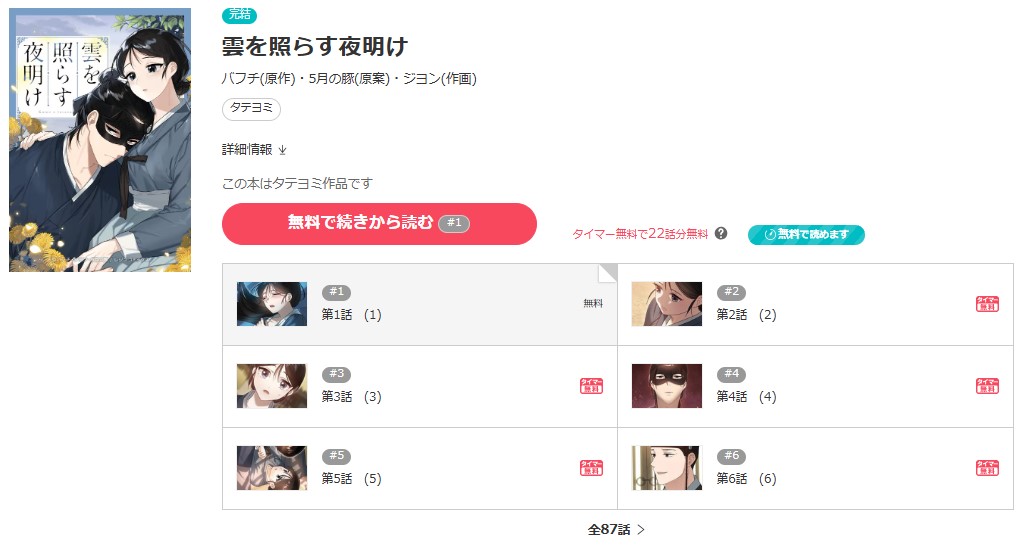Screen dimensions: 1024x546
Task: Open episode 1 thumbnail
Action: (x=272, y=304)
